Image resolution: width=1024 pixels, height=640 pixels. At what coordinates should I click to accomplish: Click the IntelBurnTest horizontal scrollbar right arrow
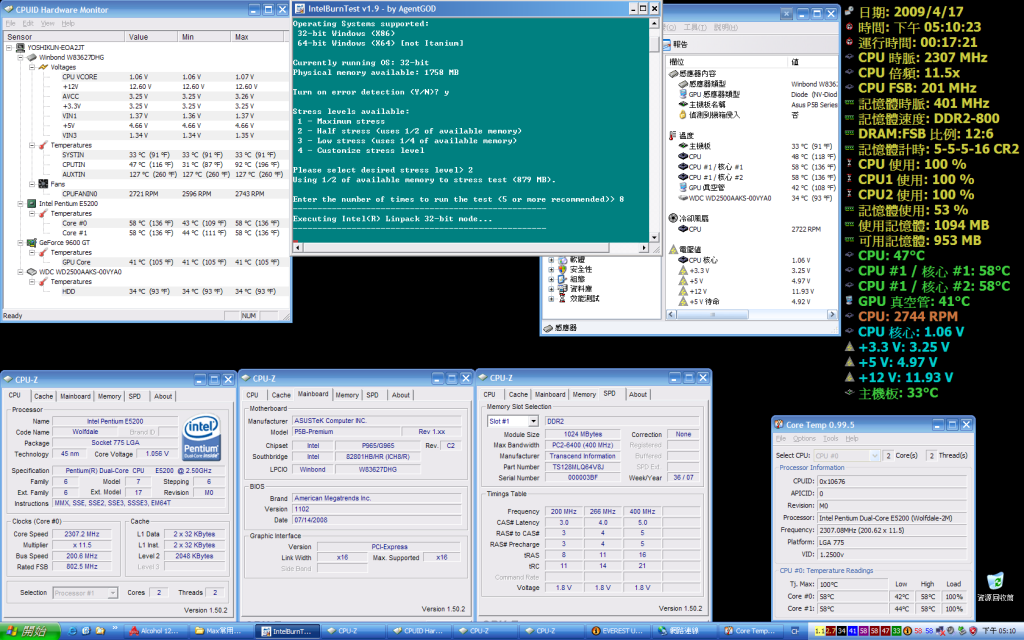pyautogui.click(x=644, y=248)
